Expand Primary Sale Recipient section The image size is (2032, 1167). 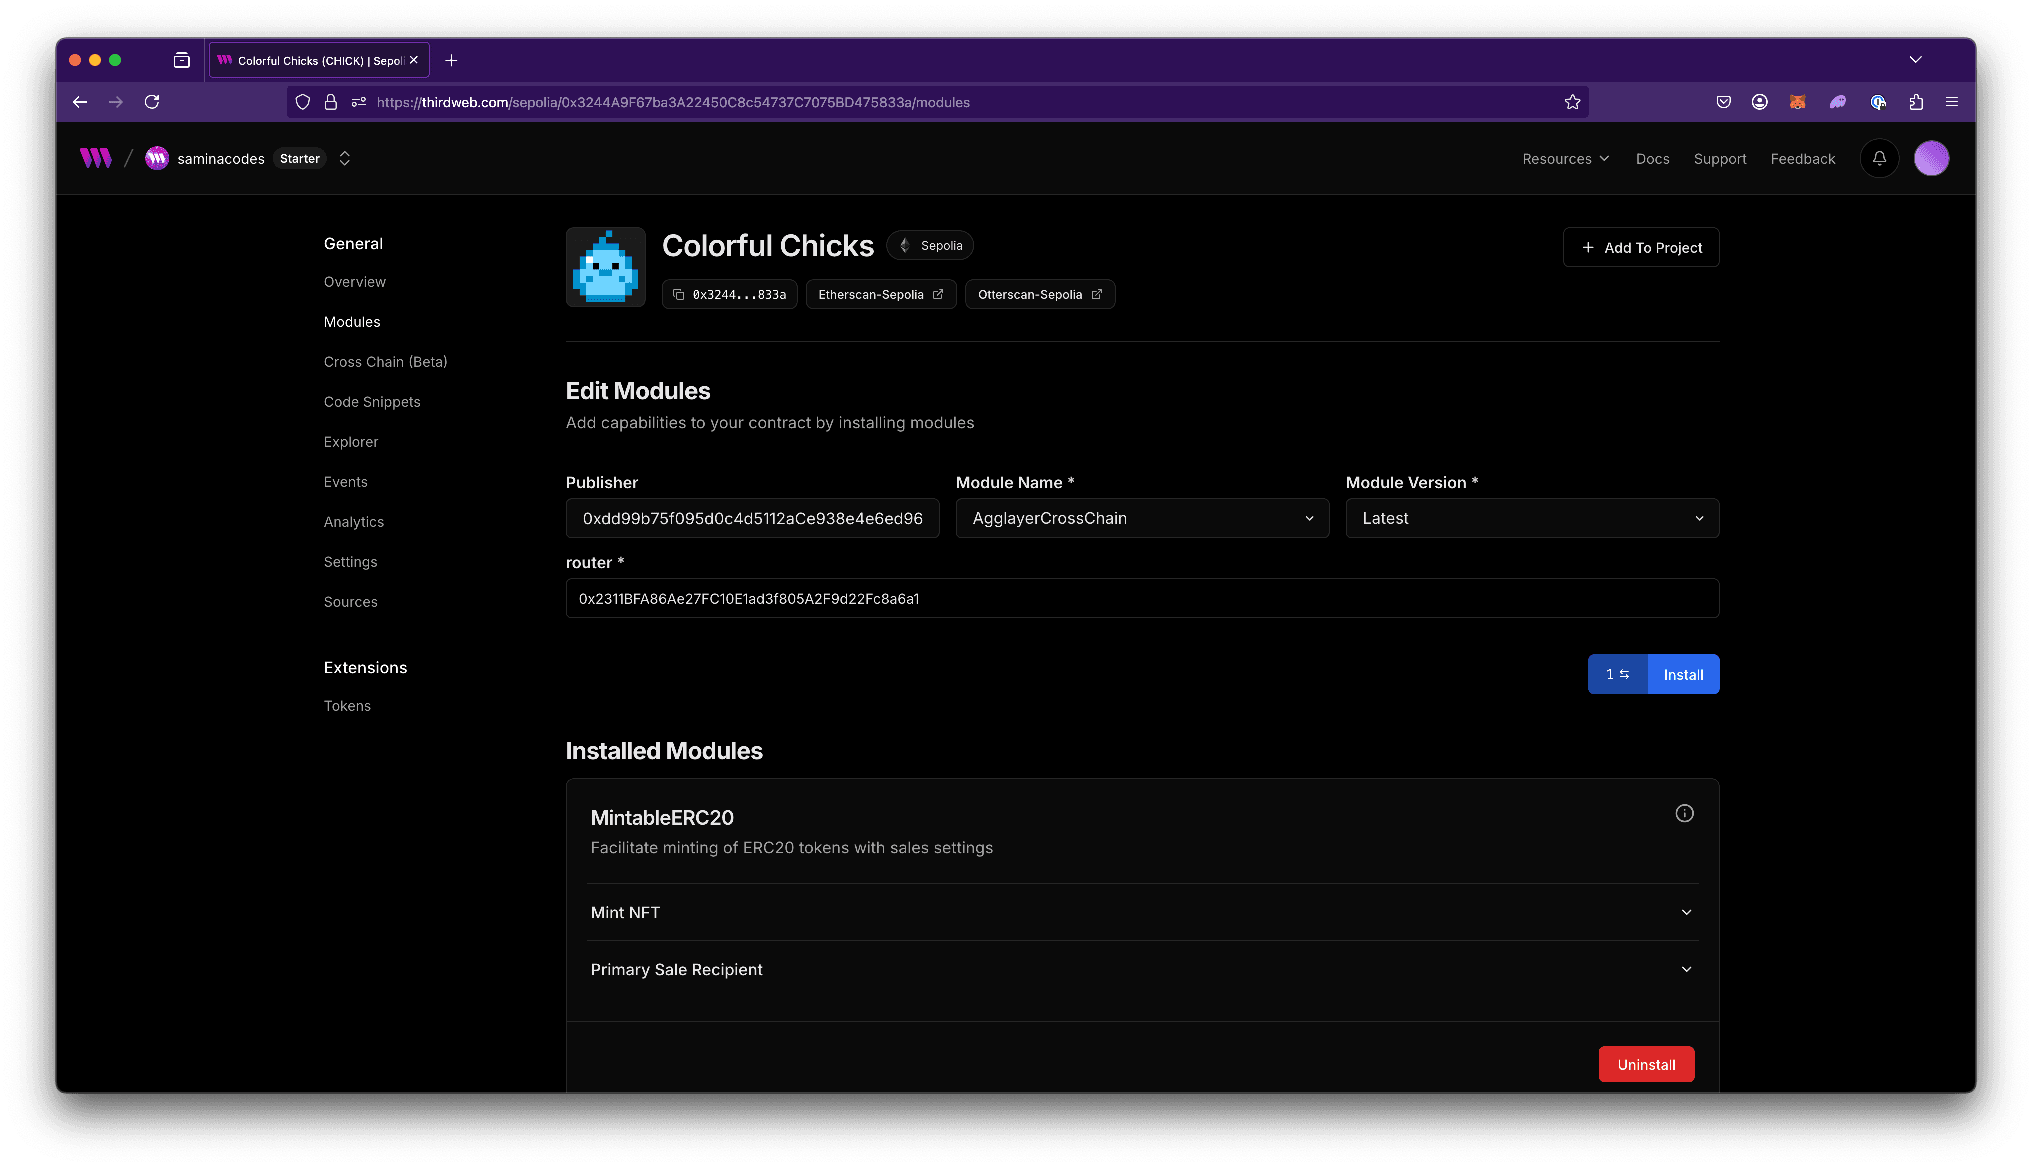click(x=1142, y=969)
